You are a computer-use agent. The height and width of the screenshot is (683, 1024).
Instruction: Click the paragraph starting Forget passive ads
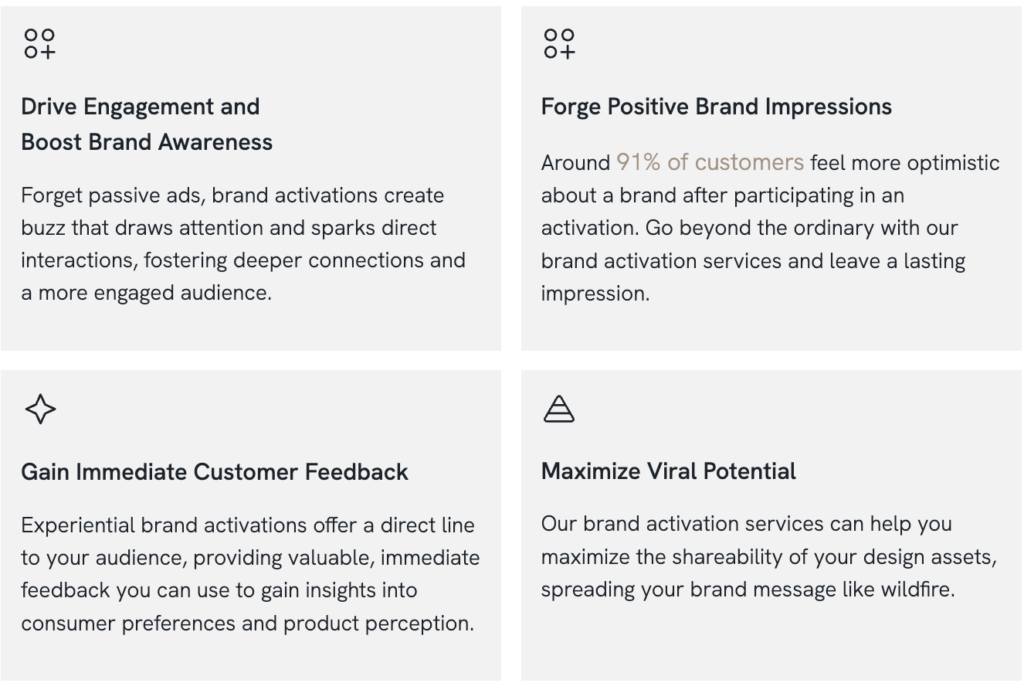tap(243, 244)
